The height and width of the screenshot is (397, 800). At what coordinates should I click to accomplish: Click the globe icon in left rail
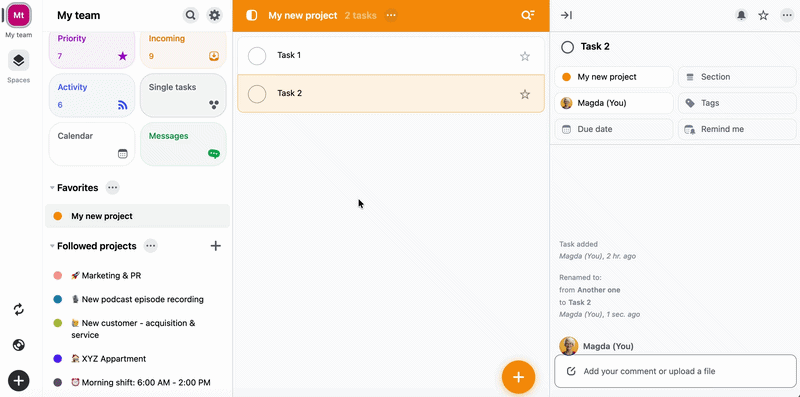[19, 345]
